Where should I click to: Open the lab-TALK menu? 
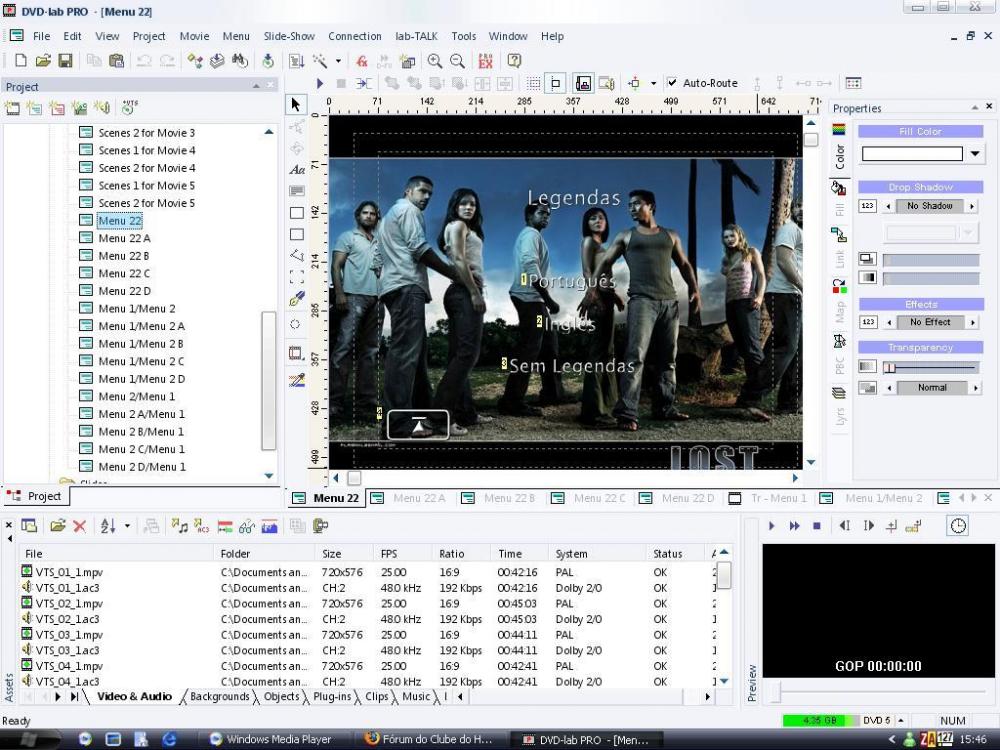point(416,36)
